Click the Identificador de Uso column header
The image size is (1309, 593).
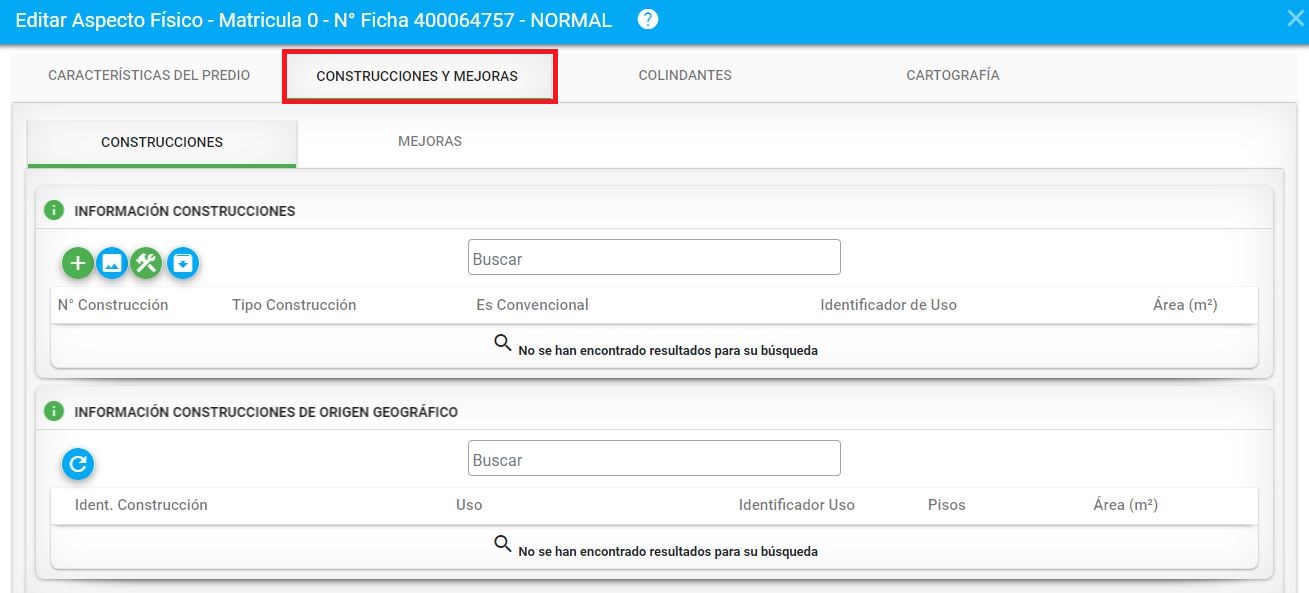pyautogui.click(x=888, y=305)
